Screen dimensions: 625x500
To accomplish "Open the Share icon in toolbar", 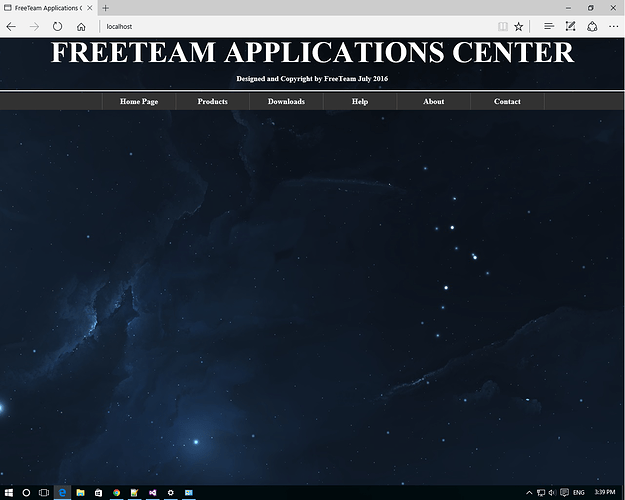I will tap(592, 26).
